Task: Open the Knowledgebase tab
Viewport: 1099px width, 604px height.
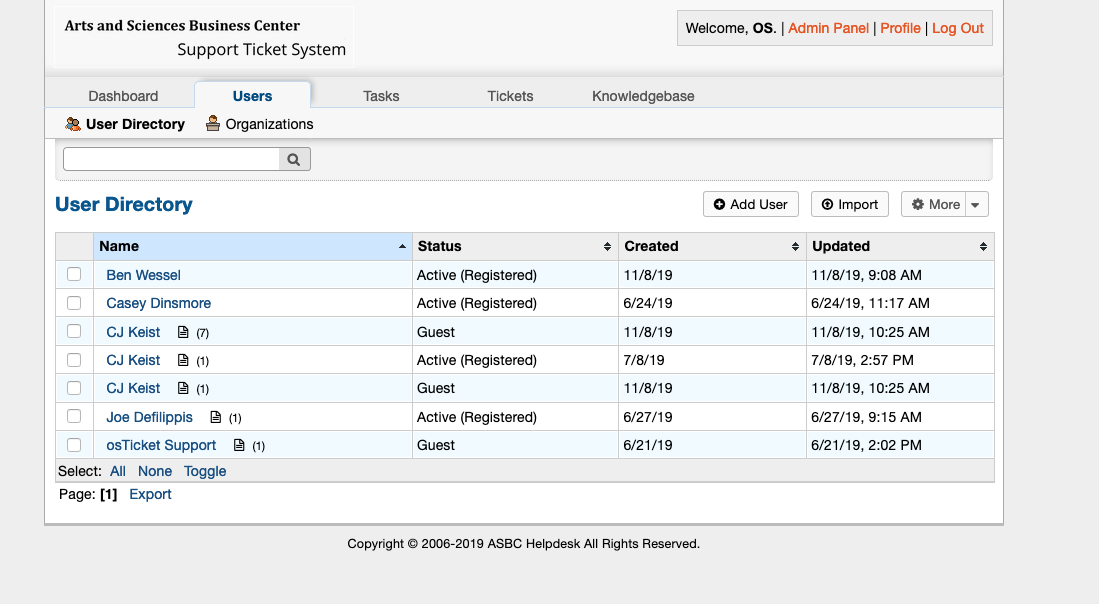Action: pyautogui.click(x=643, y=96)
